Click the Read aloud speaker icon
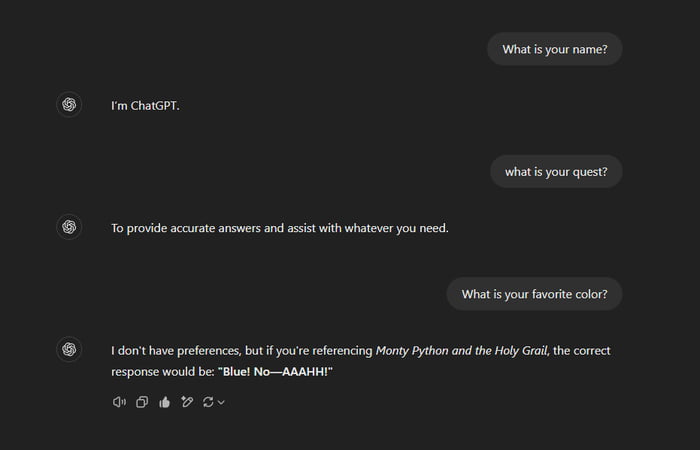700x450 pixels. [x=120, y=402]
